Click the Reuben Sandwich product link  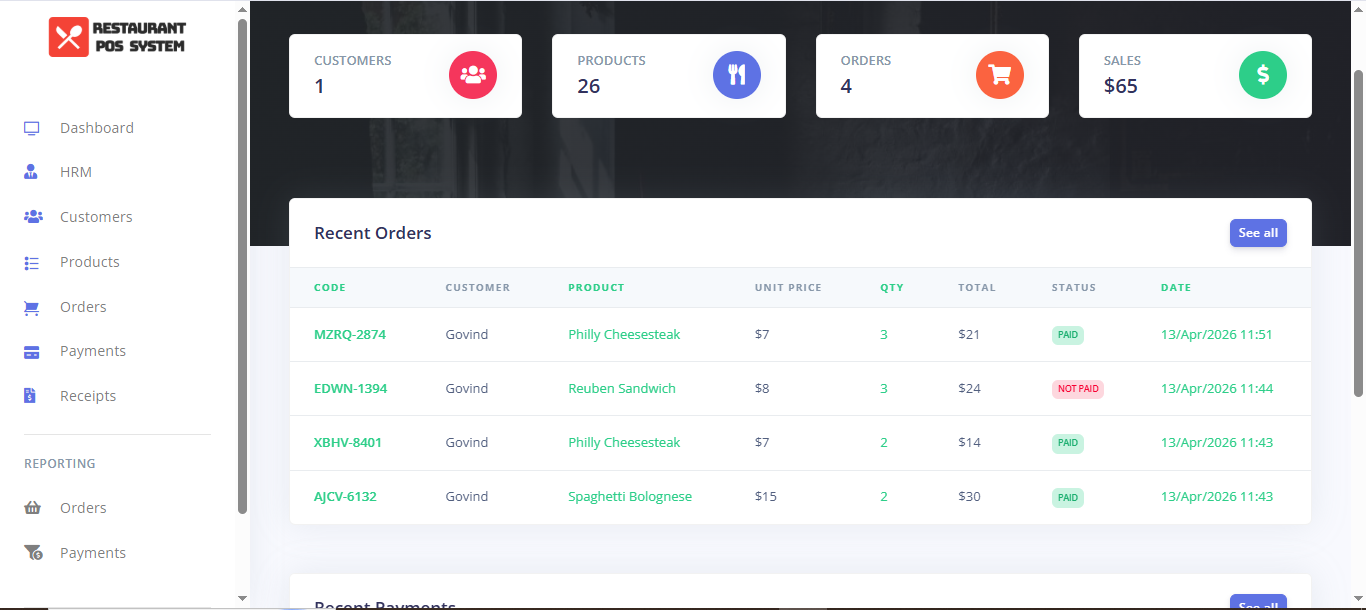[x=622, y=389]
